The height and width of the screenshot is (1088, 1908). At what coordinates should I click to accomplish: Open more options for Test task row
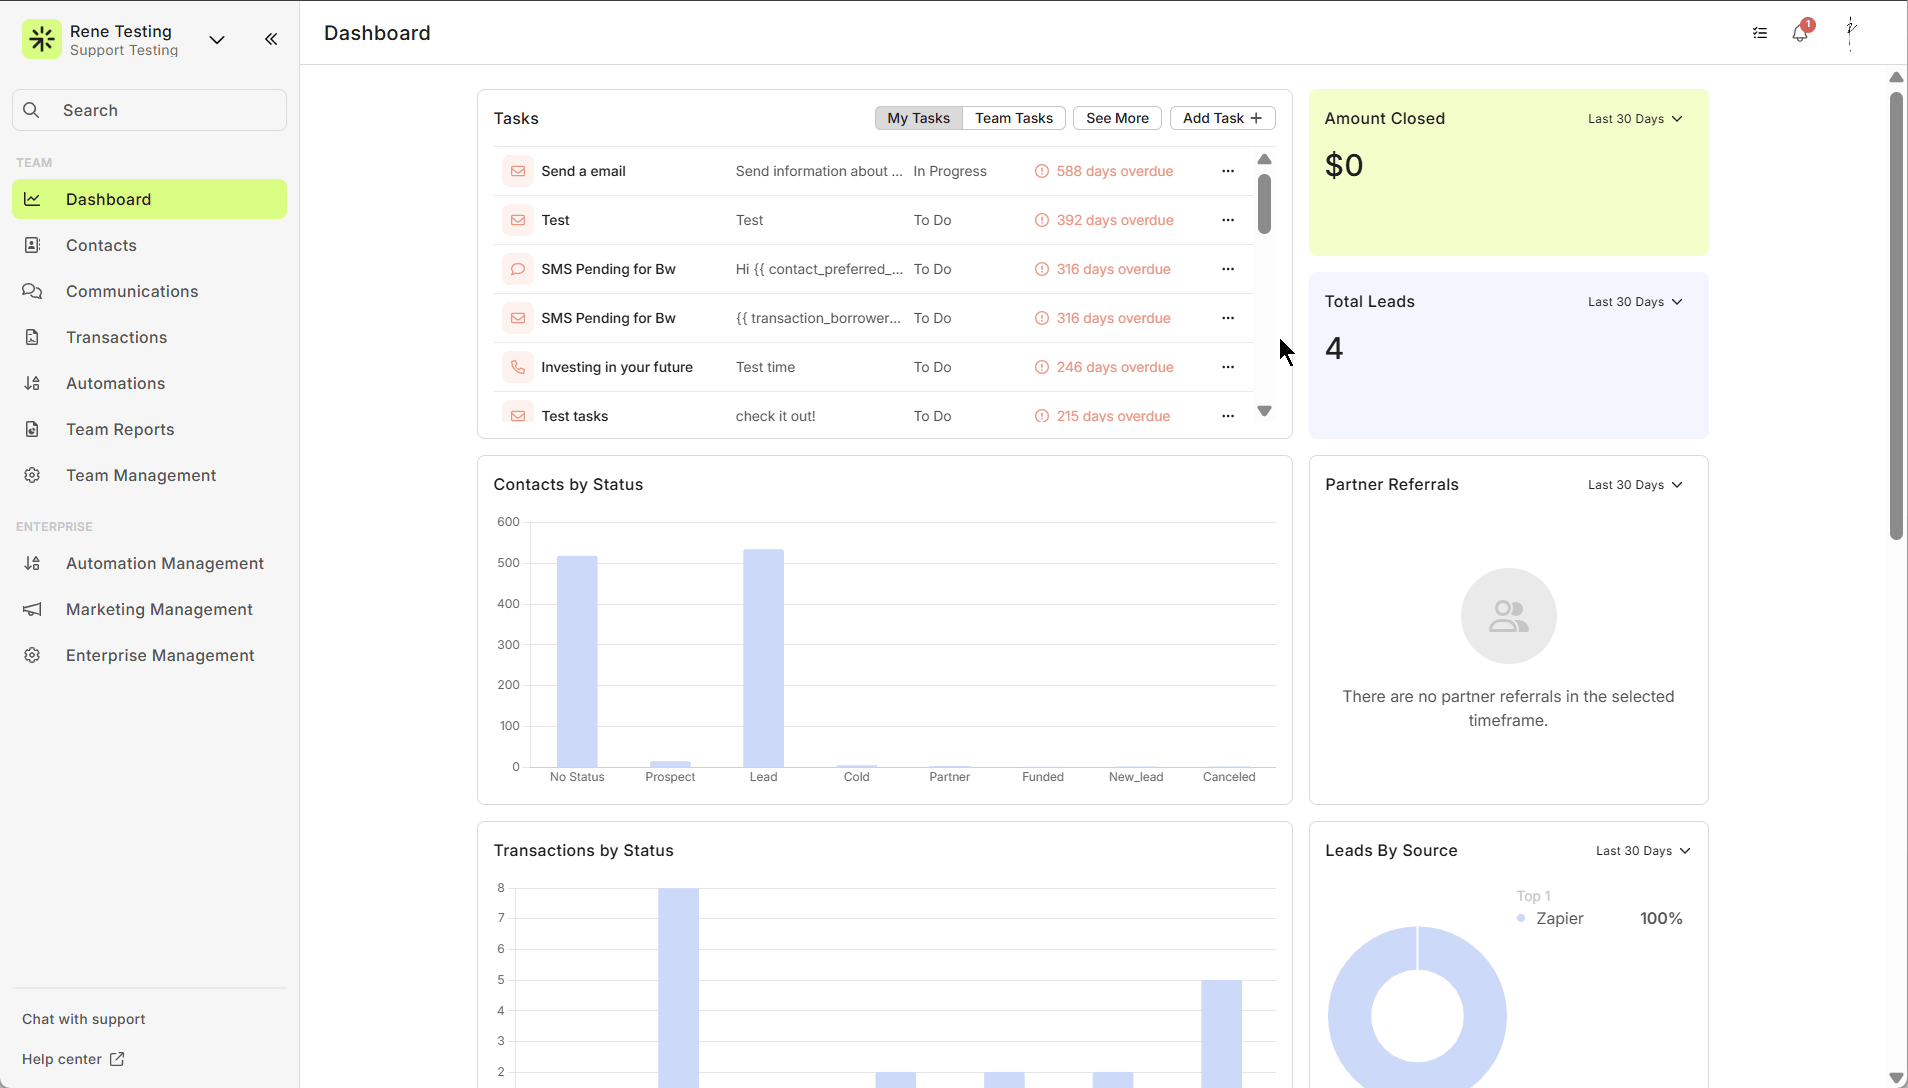click(1228, 220)
